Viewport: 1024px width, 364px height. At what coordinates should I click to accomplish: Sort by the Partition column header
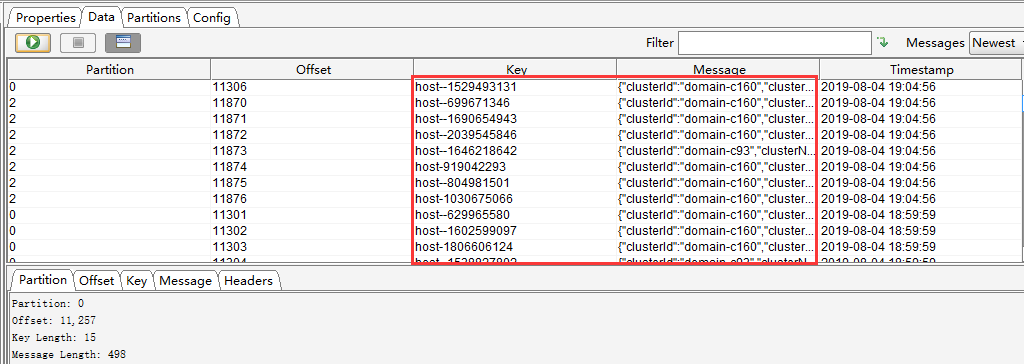click(x=110, y=69)
